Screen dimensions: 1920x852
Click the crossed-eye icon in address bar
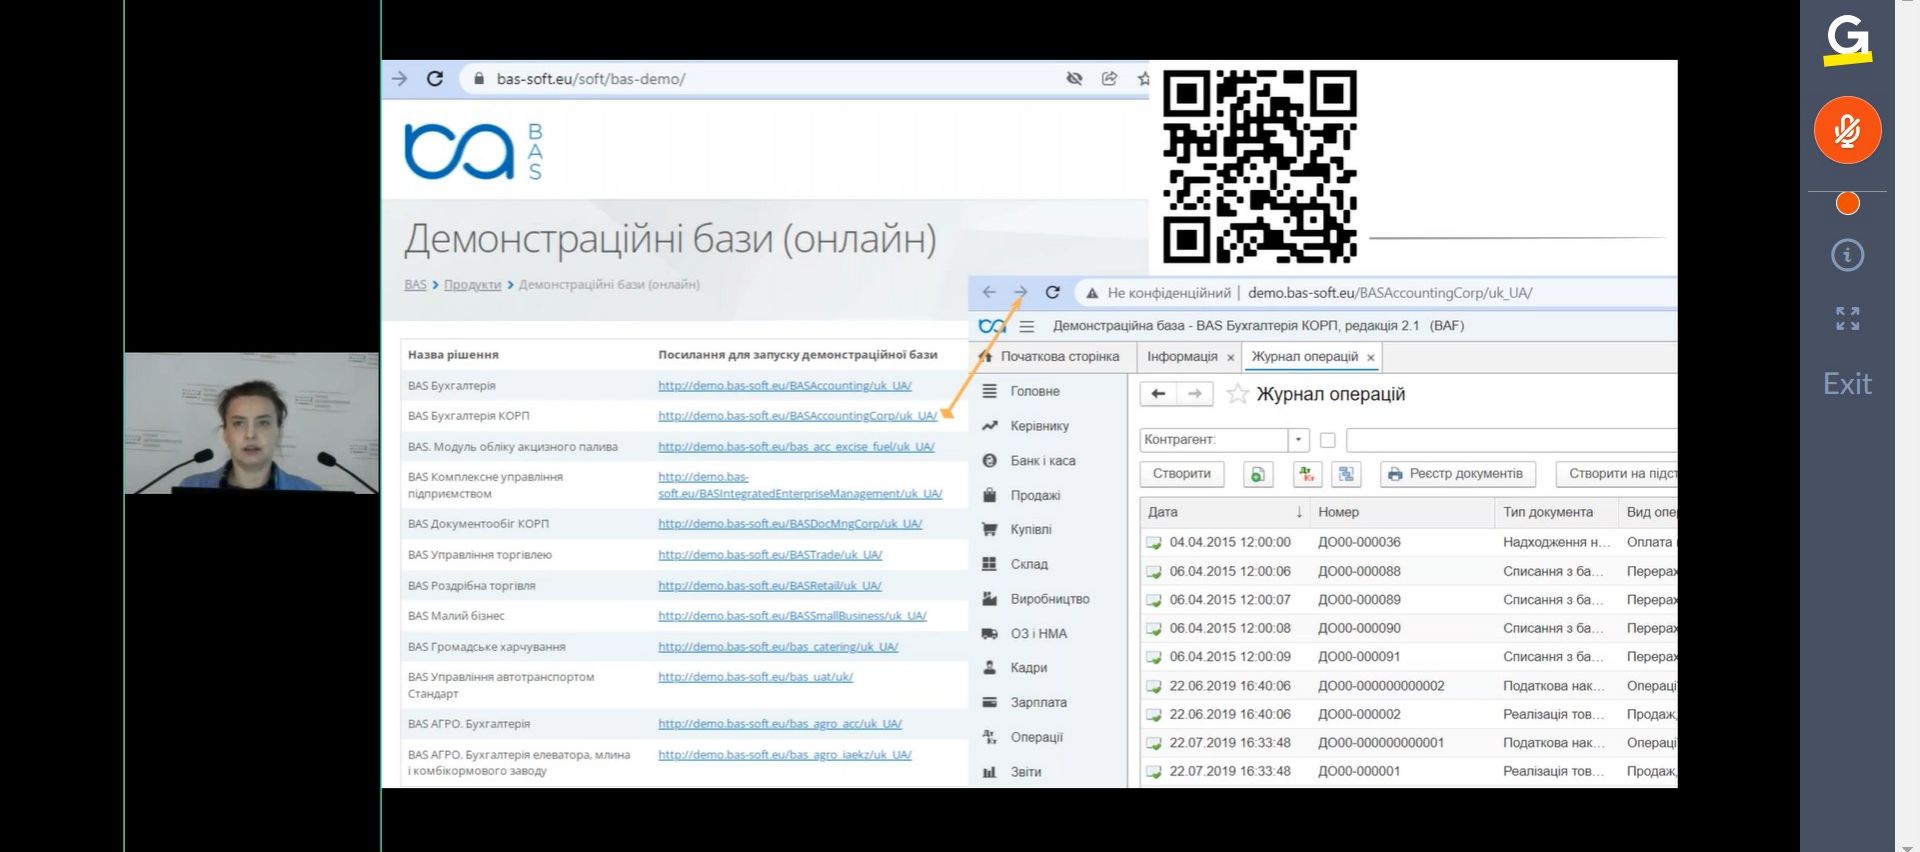pos(1074,79)
